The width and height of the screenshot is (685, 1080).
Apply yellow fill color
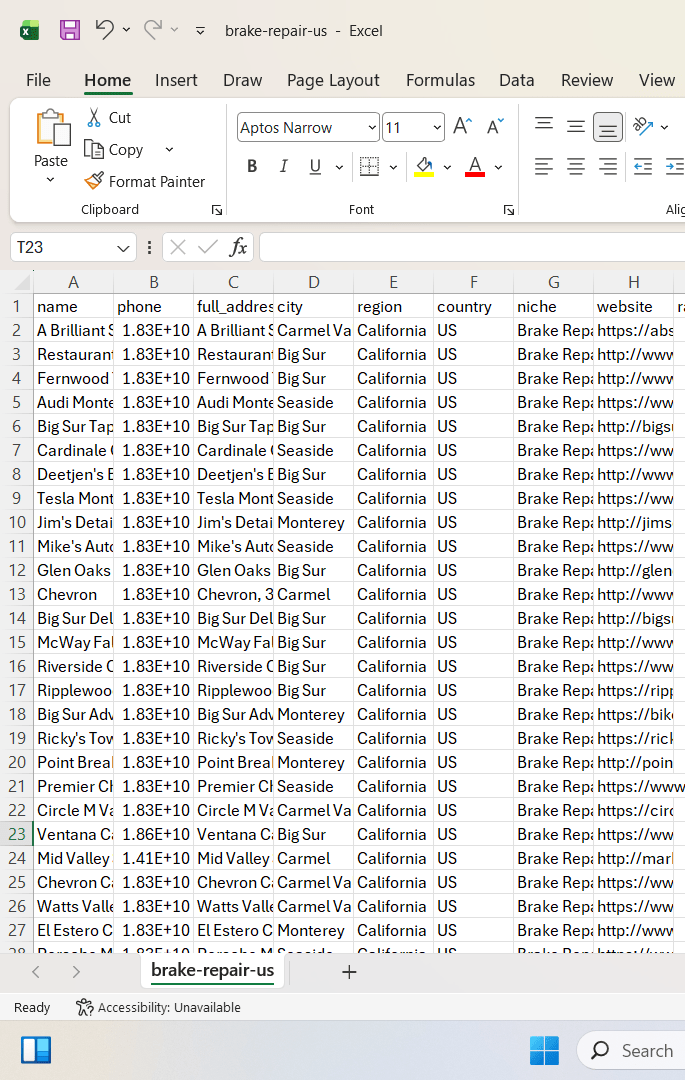pyautogui.click(x=424, y=166)
